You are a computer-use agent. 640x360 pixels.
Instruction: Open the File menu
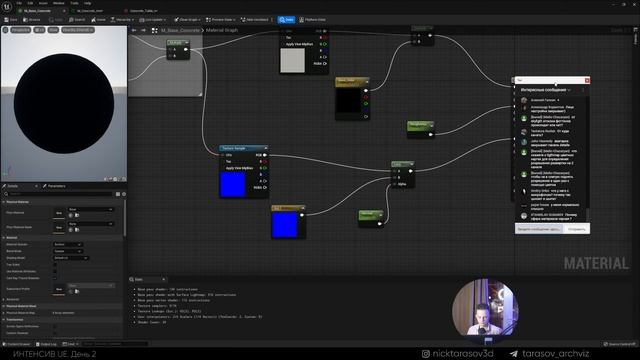(19, 3)
